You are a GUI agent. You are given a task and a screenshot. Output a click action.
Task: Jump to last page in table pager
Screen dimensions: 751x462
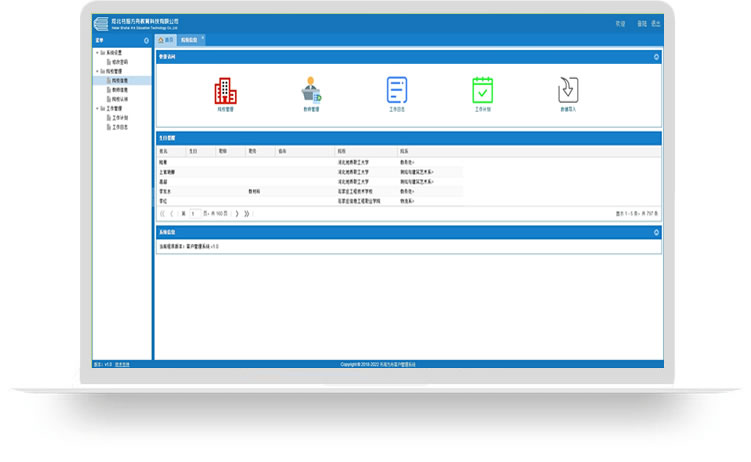coord(247,213)
